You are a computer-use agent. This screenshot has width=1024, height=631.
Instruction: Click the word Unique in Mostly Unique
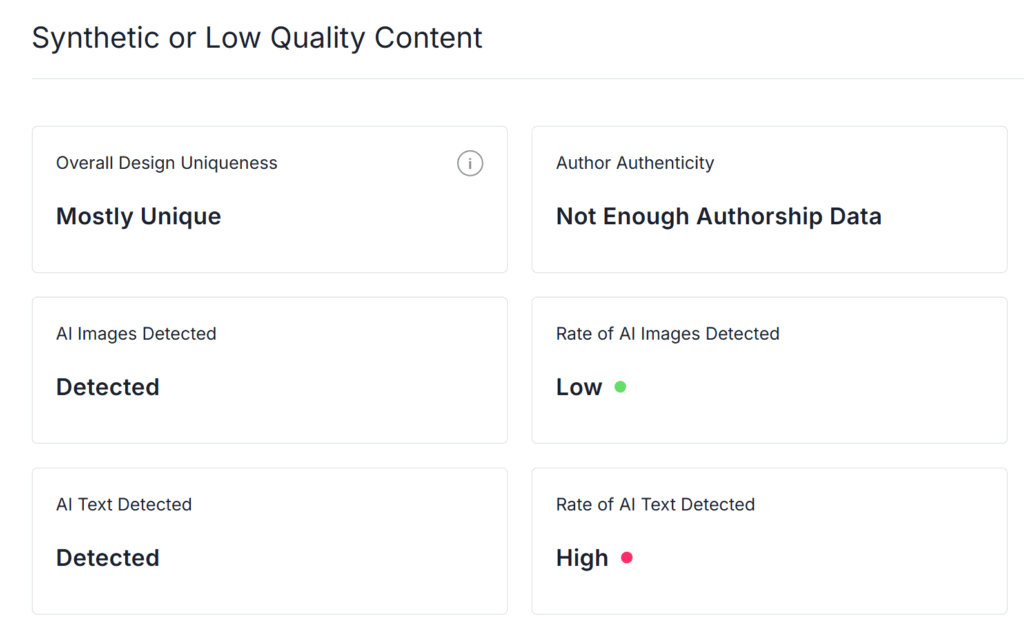181,216
